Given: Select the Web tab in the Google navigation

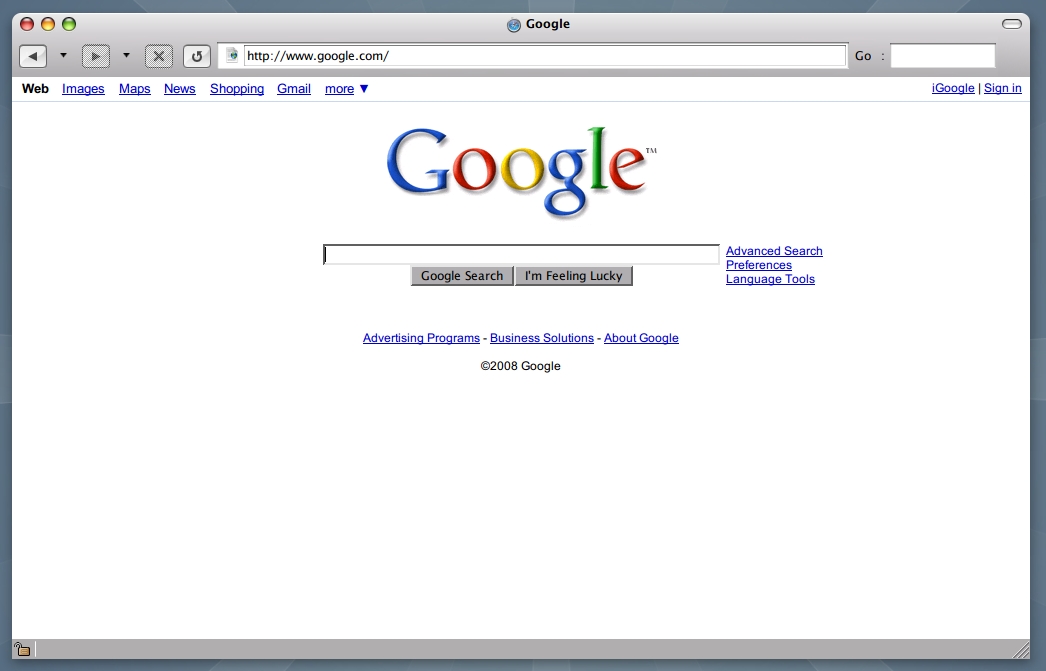Looking at the screenshot, I should pos(35,89).
